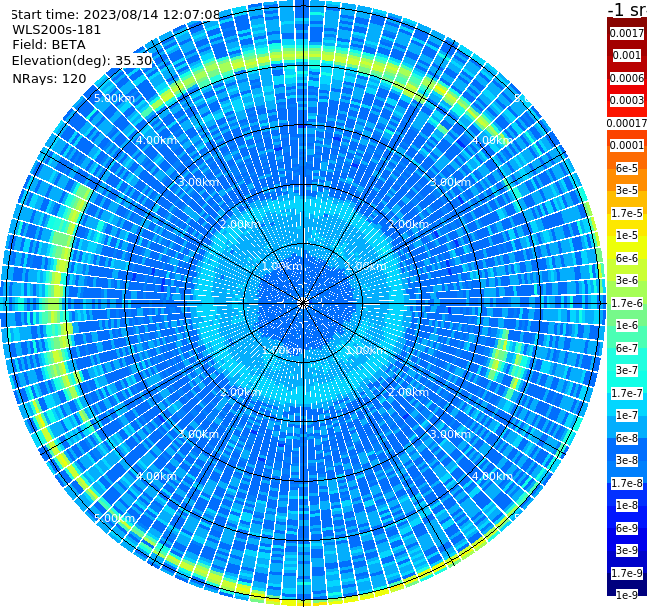Viewport: 647px width, 607px height.
Task: Select the 2.00km ring label in southwest quadrant
Action: pyautogui.click(x=241, y=392)
